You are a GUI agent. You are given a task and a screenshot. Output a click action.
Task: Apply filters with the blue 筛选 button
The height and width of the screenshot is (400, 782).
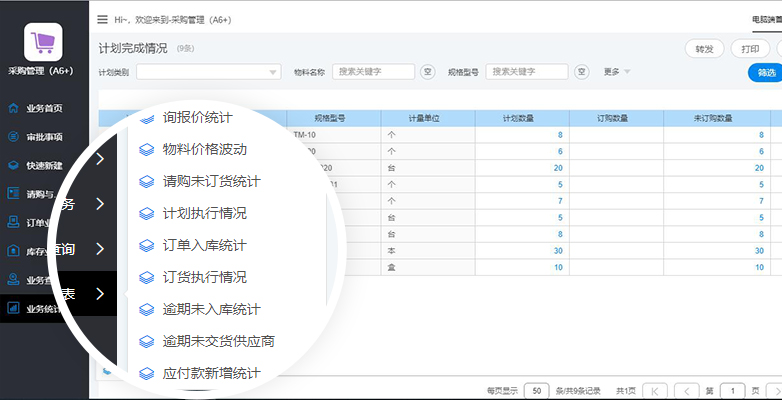click(765, 72)
